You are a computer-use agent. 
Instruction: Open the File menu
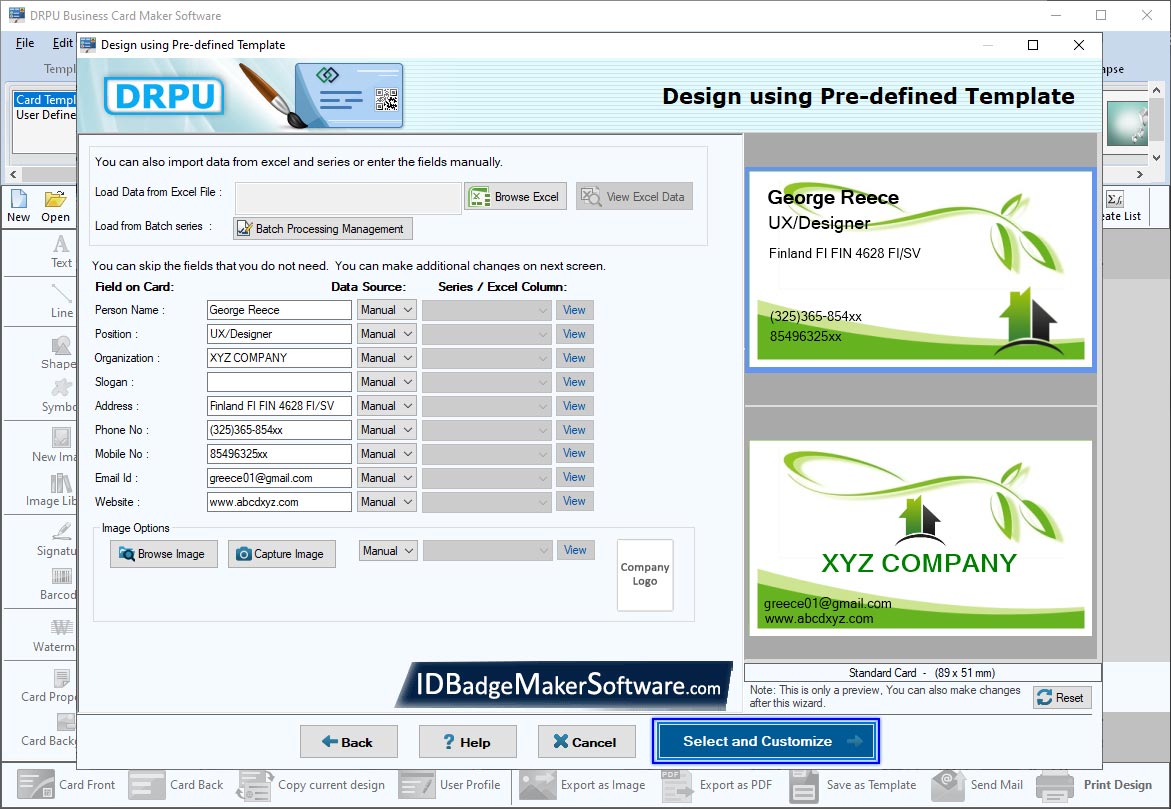pyautogui.click(x=25, y=43)
